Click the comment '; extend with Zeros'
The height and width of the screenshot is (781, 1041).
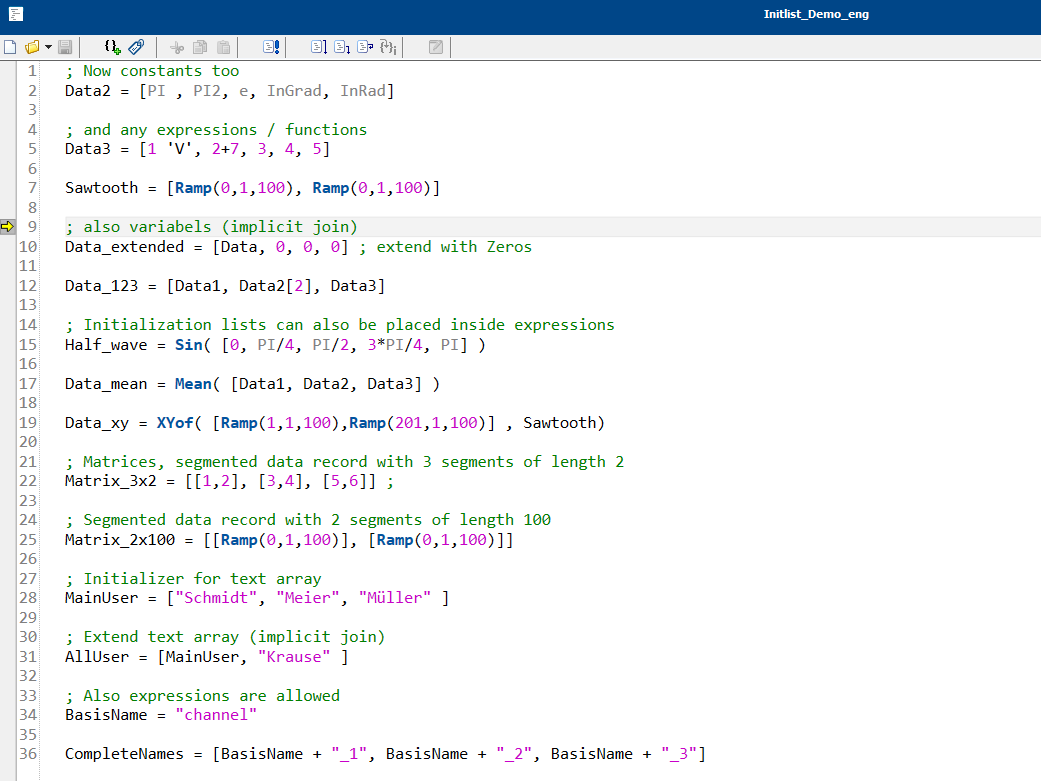click(x=445, y=247)
